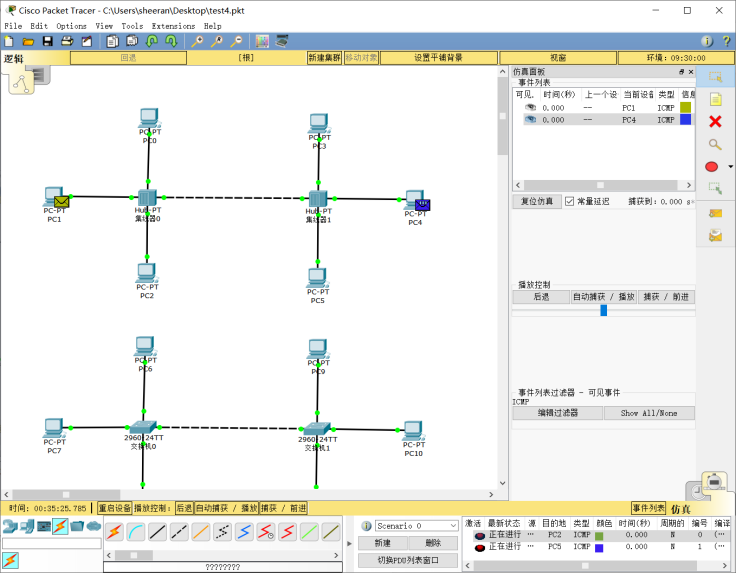This screenshot has width=736, height=573.
Task: Open custom devices dialog icon
Action: 282,41
